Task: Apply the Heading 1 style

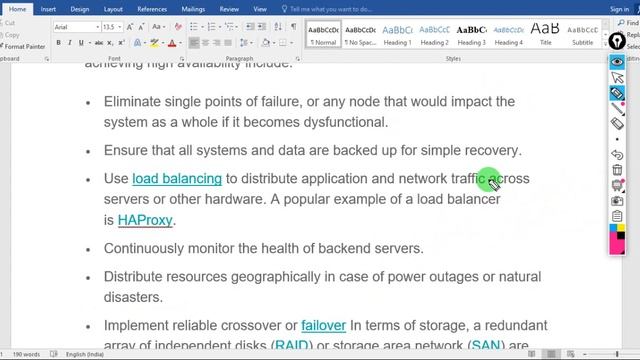Action: [397, 35]
